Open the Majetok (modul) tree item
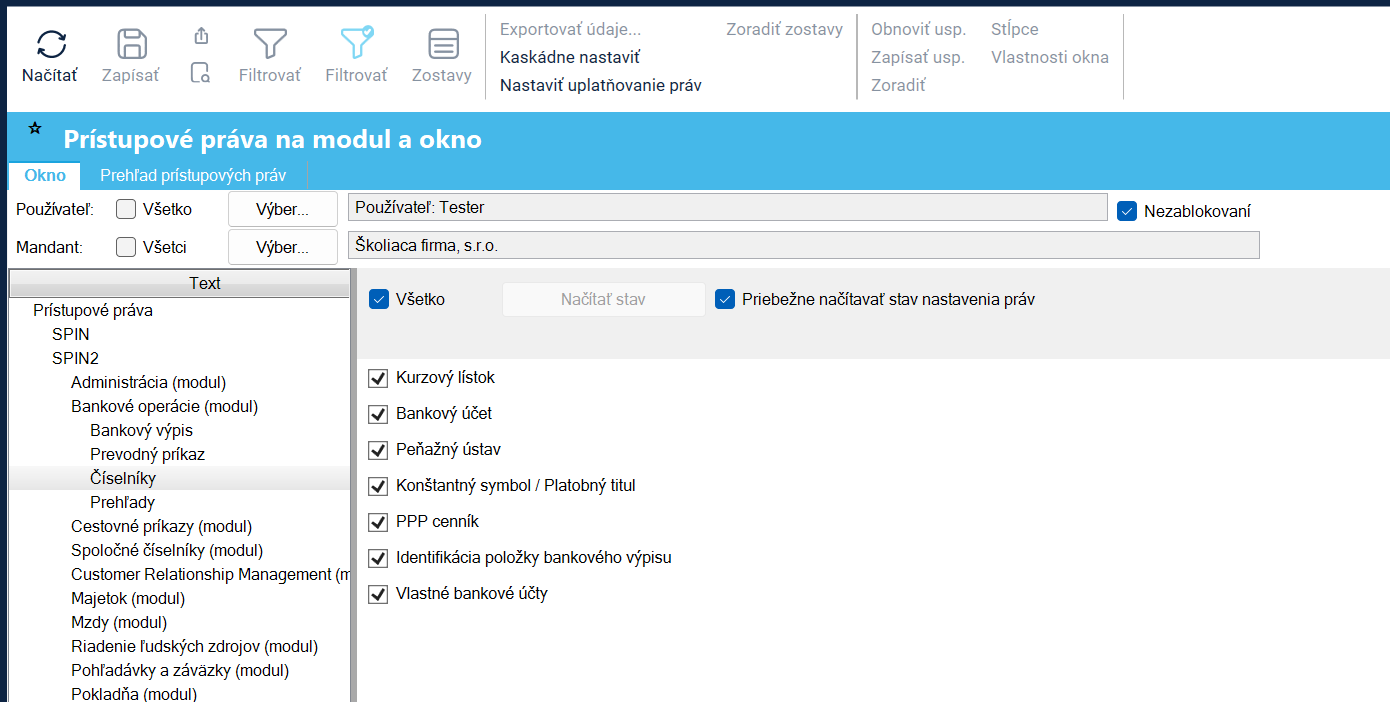This screenshot has height=702, width=1390. pyautogui.click(x=128, y=598)
